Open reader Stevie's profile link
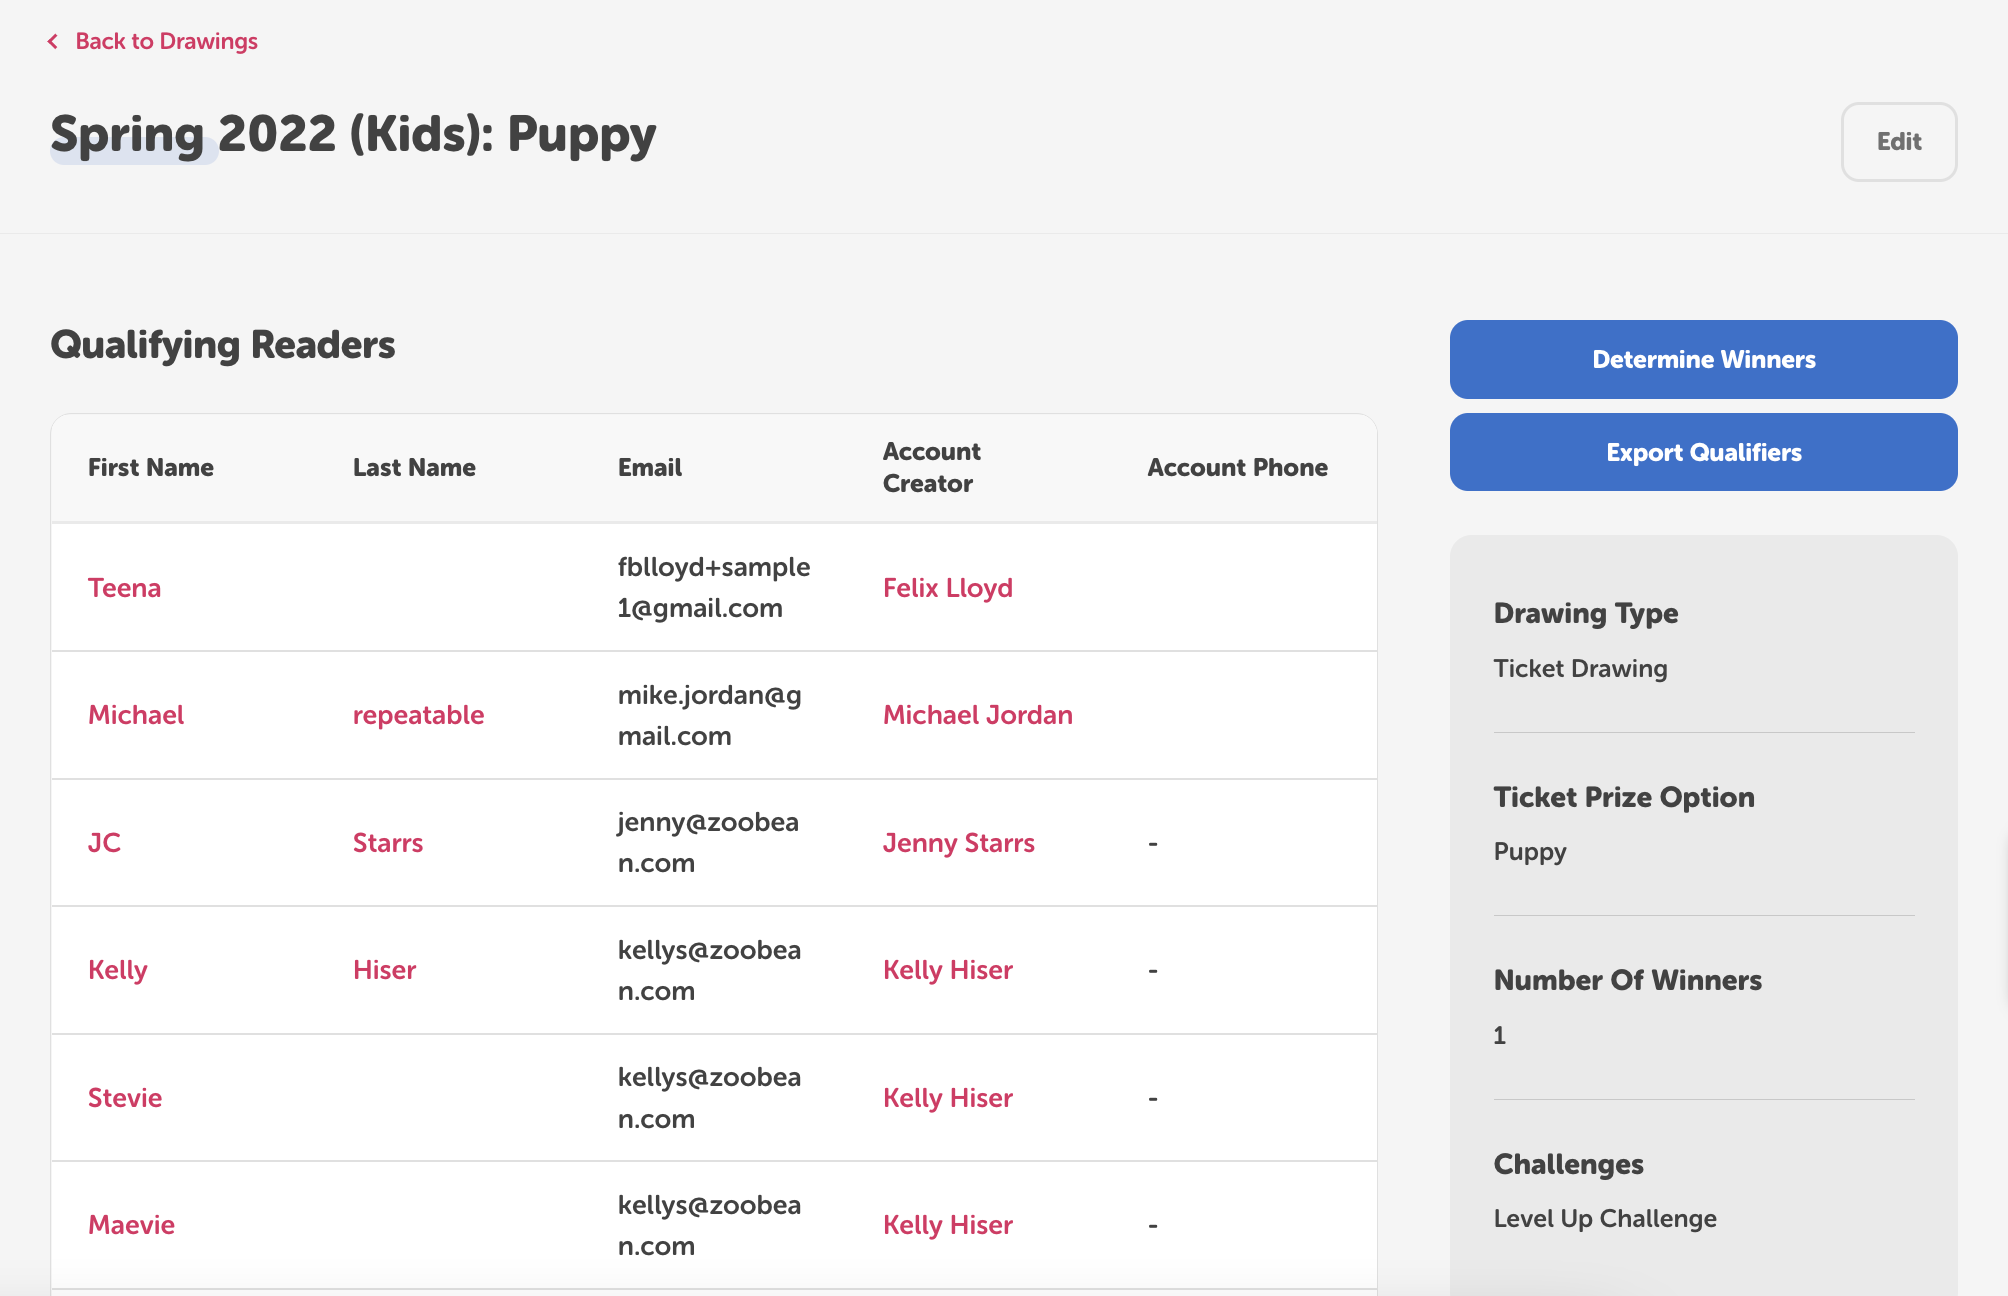 [x=125, y=1097]
